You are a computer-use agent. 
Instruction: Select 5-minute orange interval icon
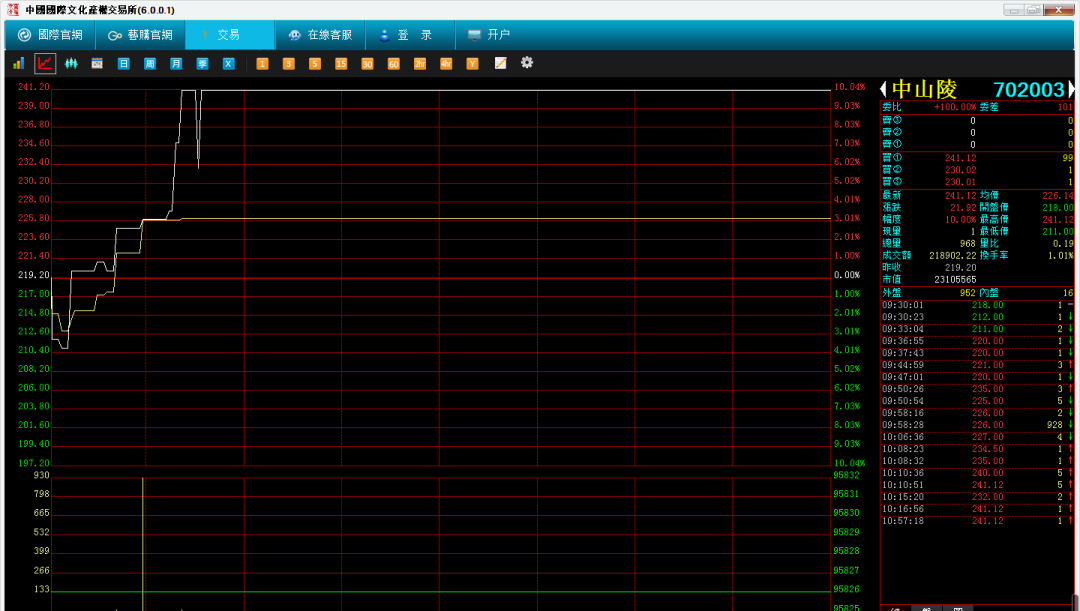click(x=315, y=63)
